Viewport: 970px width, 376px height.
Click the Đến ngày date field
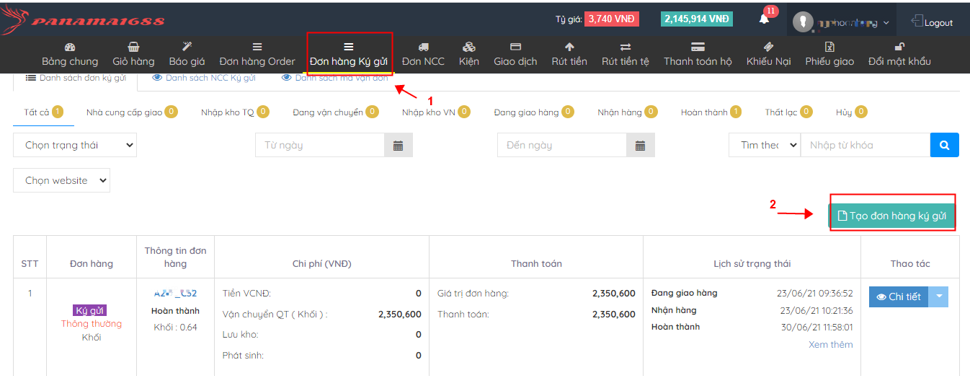(562, 145)
